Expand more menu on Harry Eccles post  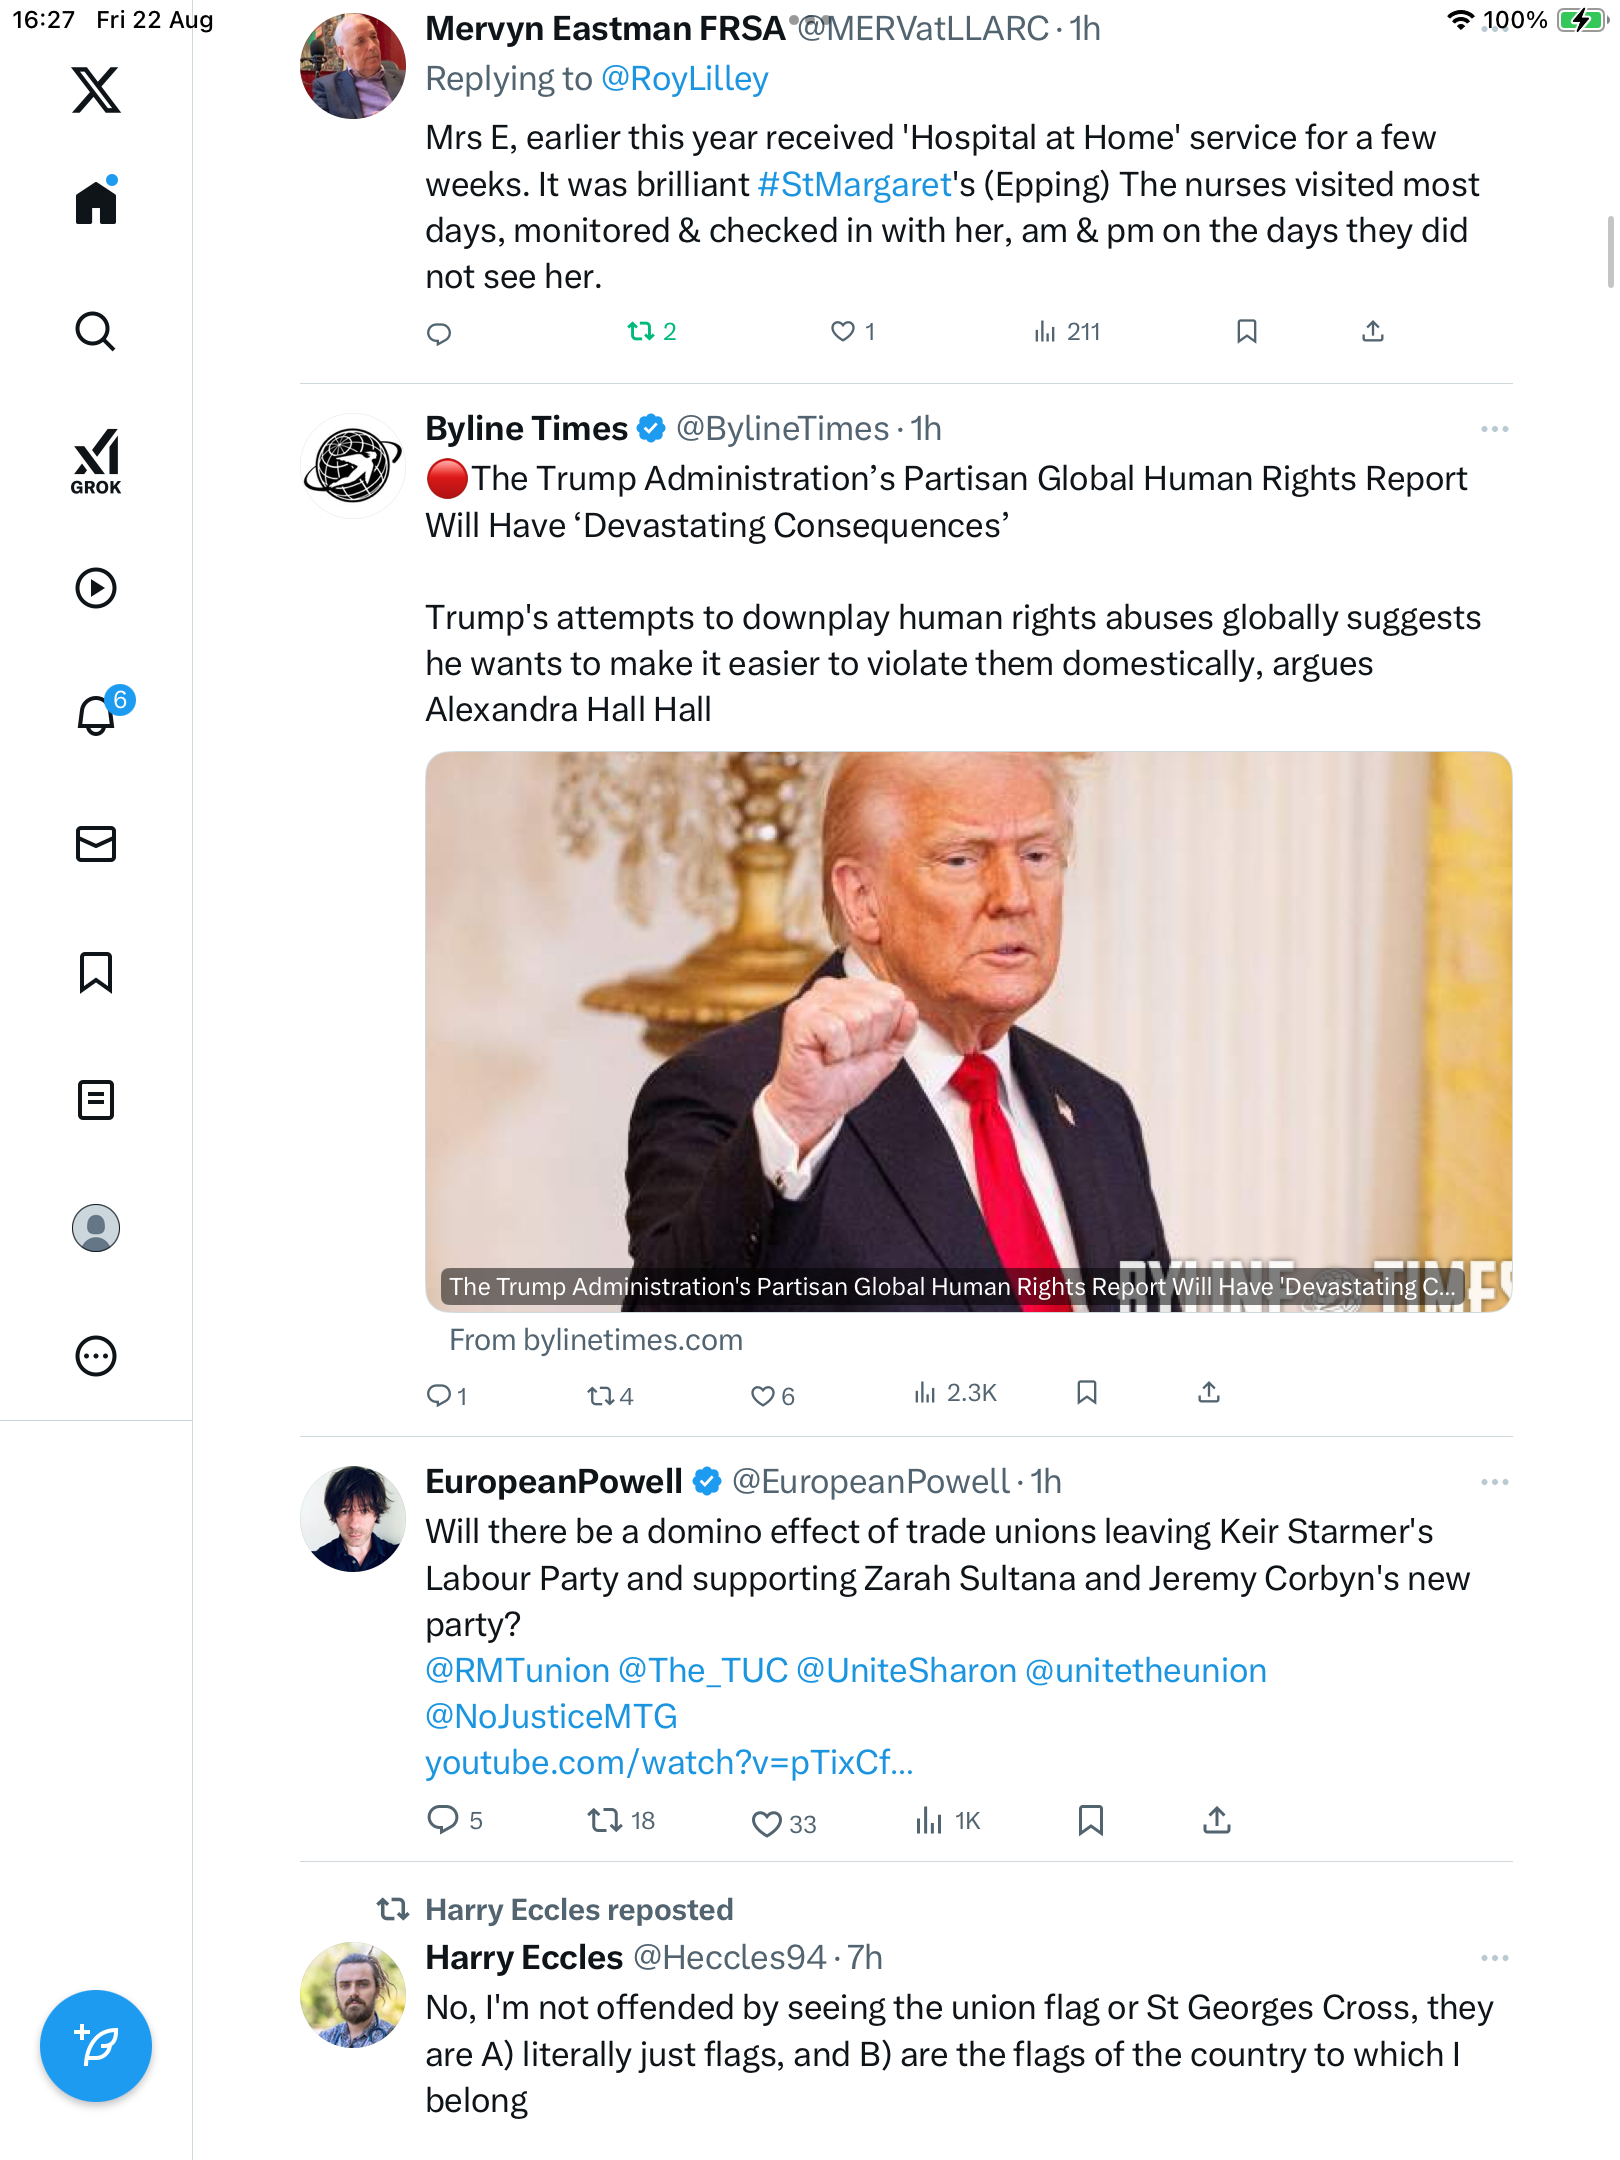pyautogui.click(x=1494, y=1958)
